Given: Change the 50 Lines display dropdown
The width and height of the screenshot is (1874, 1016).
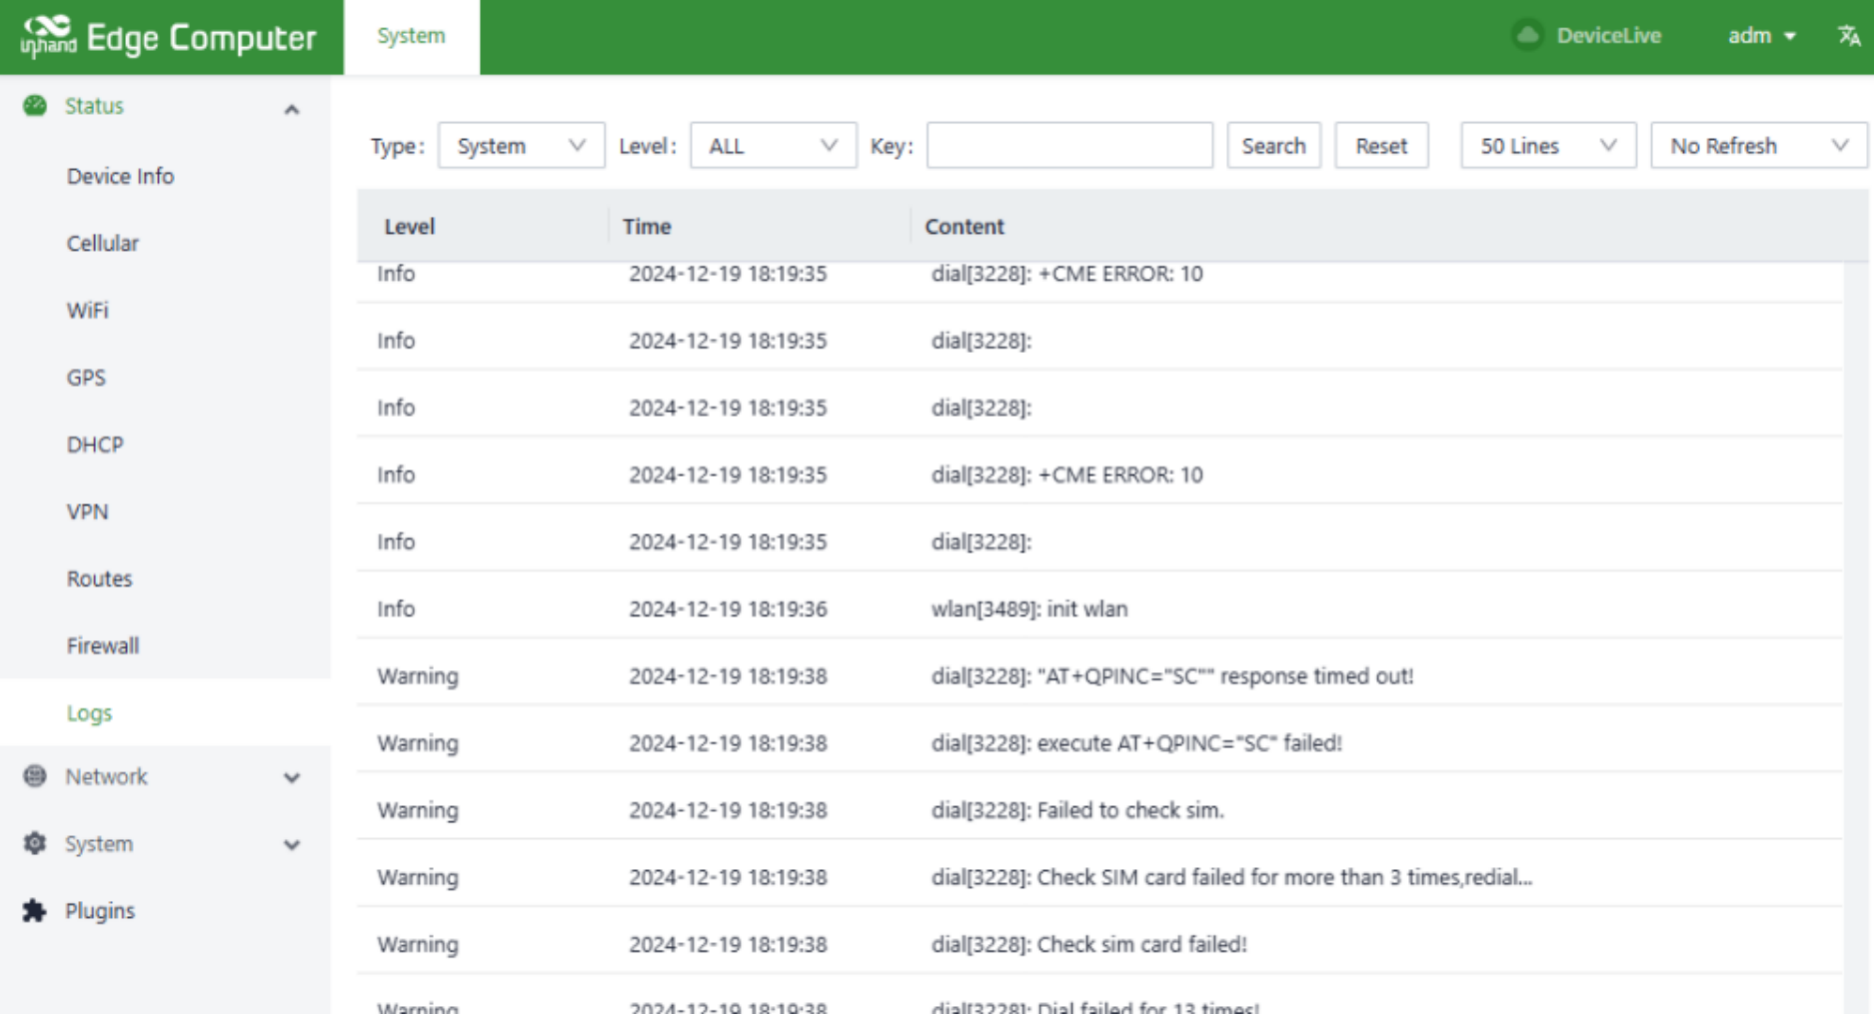Looking at the screenshot, I should 1547,146.
